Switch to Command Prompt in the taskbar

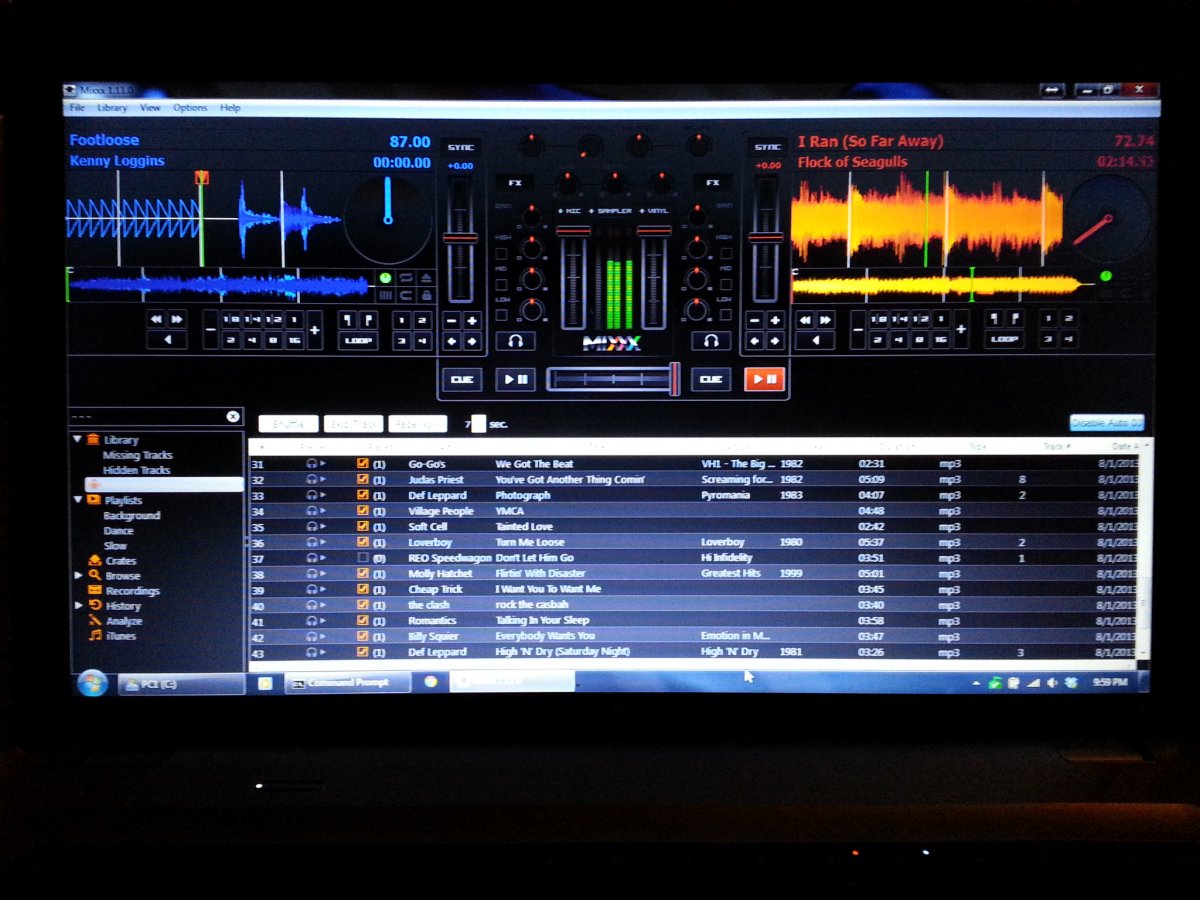348,682
